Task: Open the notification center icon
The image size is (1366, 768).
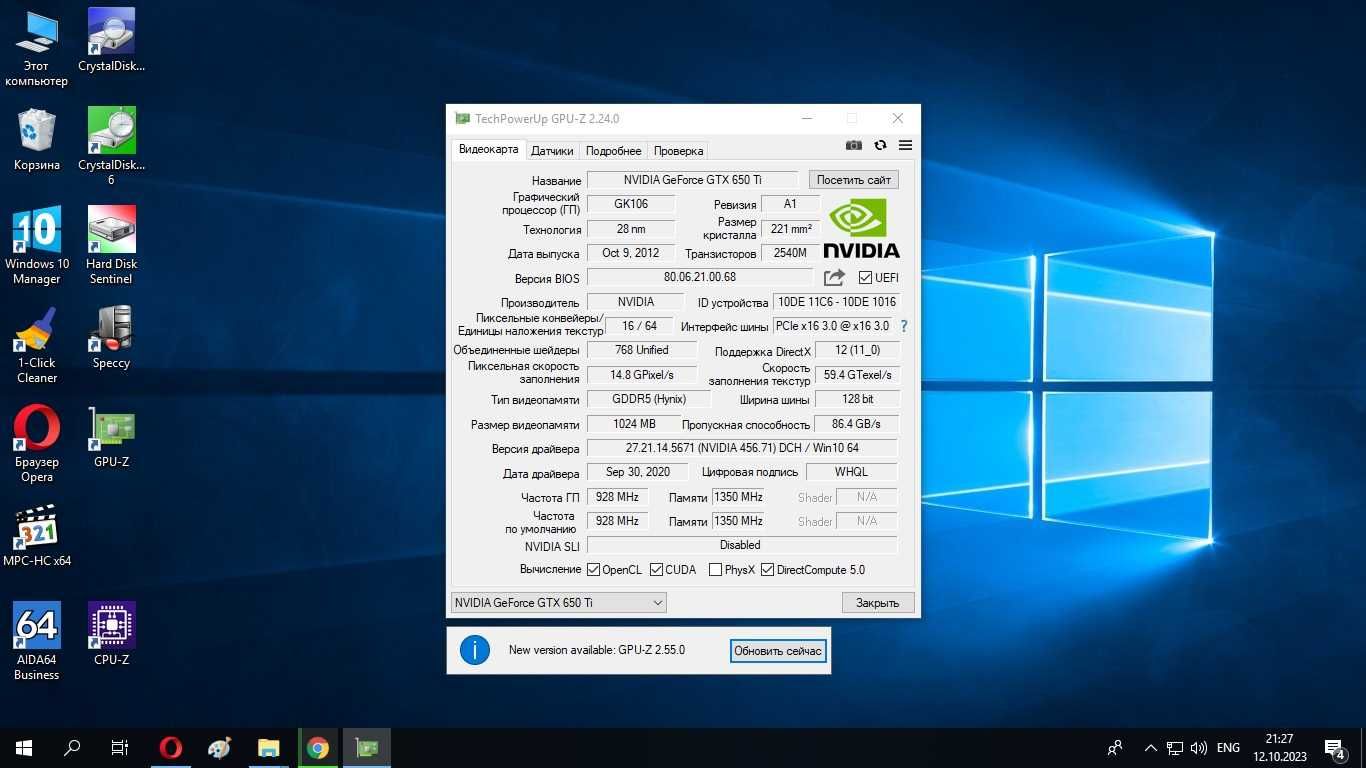Action: 1334,747
